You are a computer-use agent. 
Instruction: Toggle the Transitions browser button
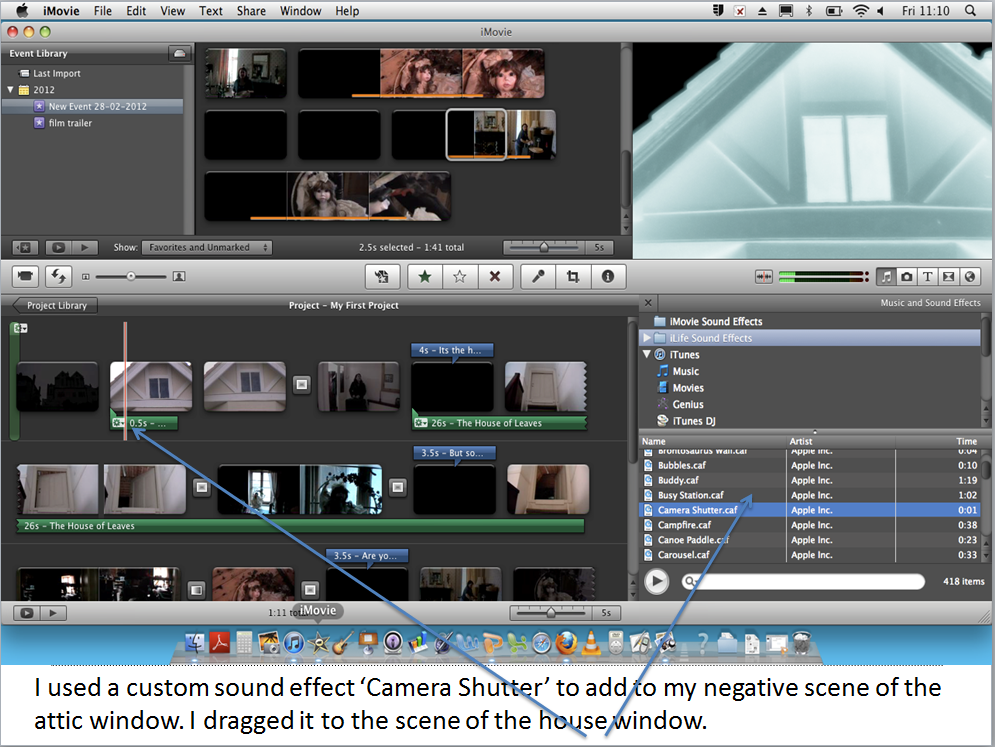pyautogui.click(x=949, y=276)
